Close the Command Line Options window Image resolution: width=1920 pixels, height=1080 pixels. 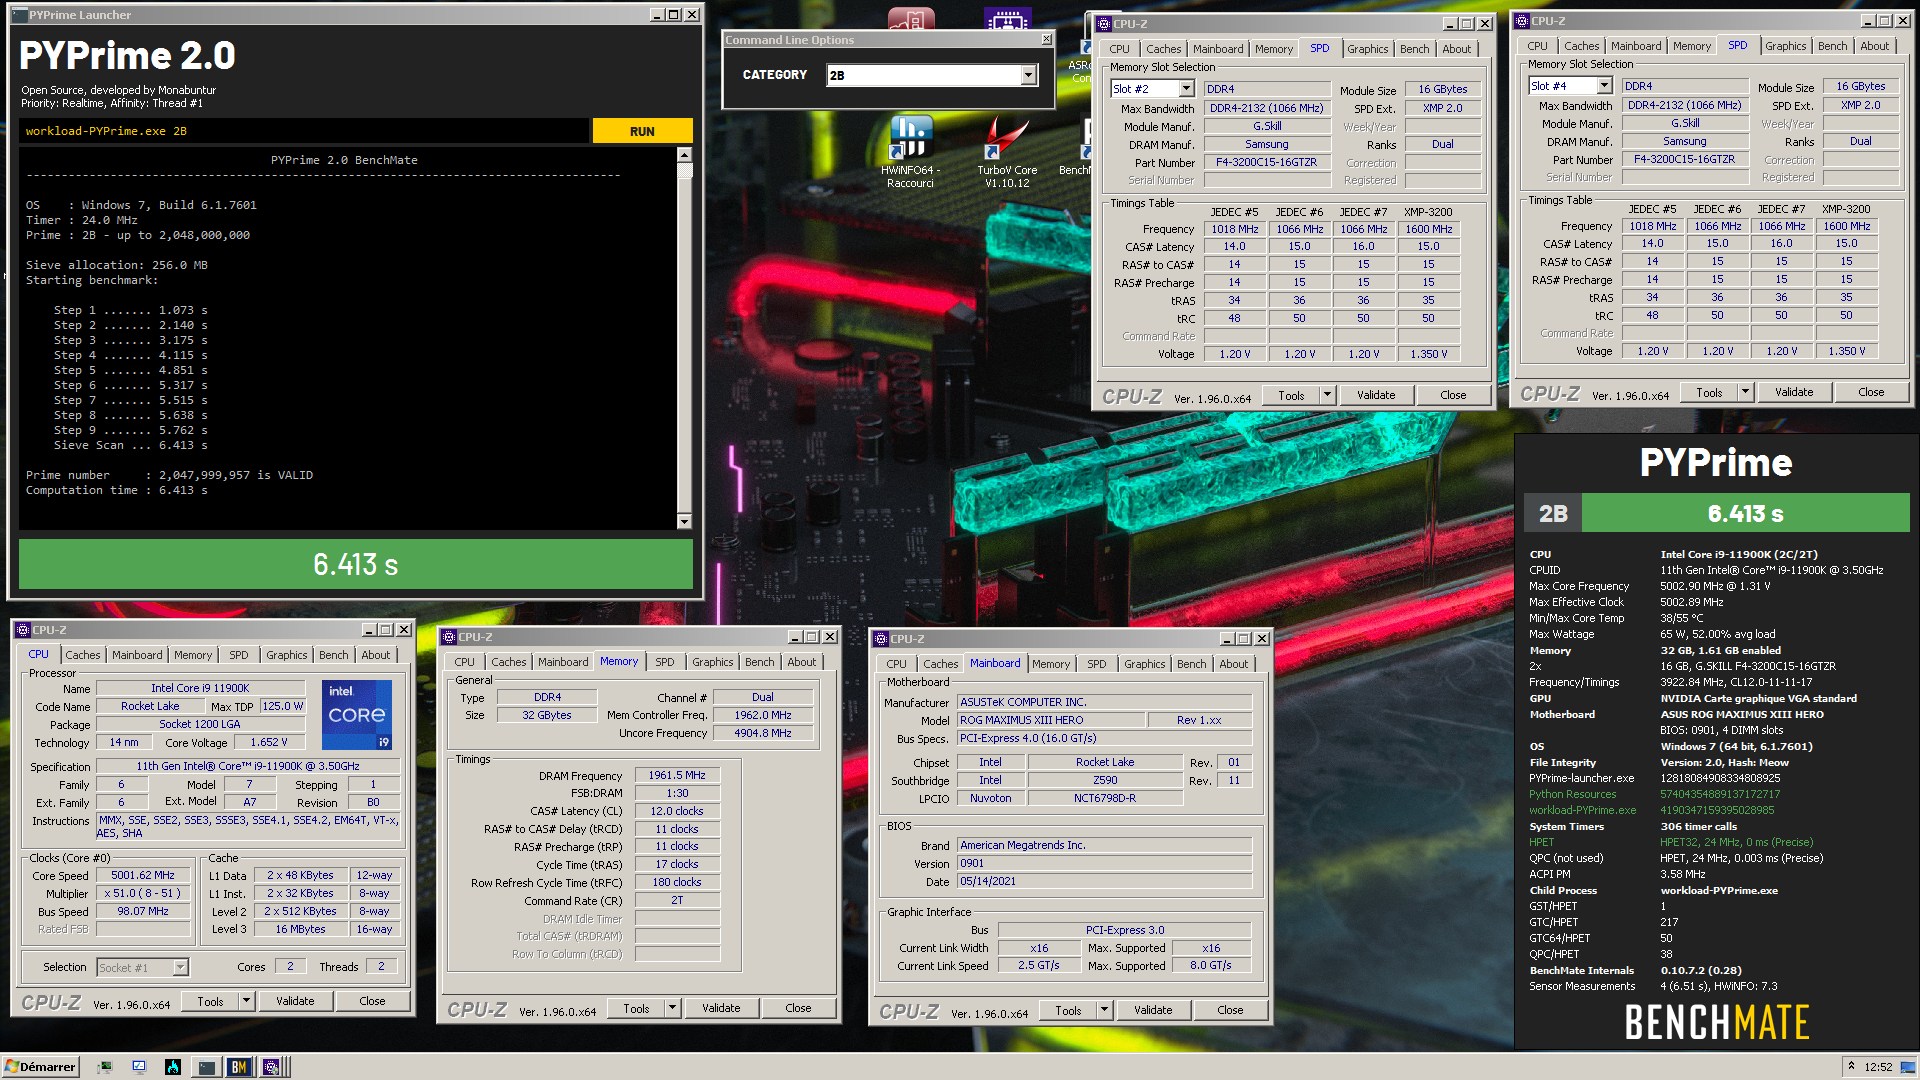click(x=1047, y=39)
